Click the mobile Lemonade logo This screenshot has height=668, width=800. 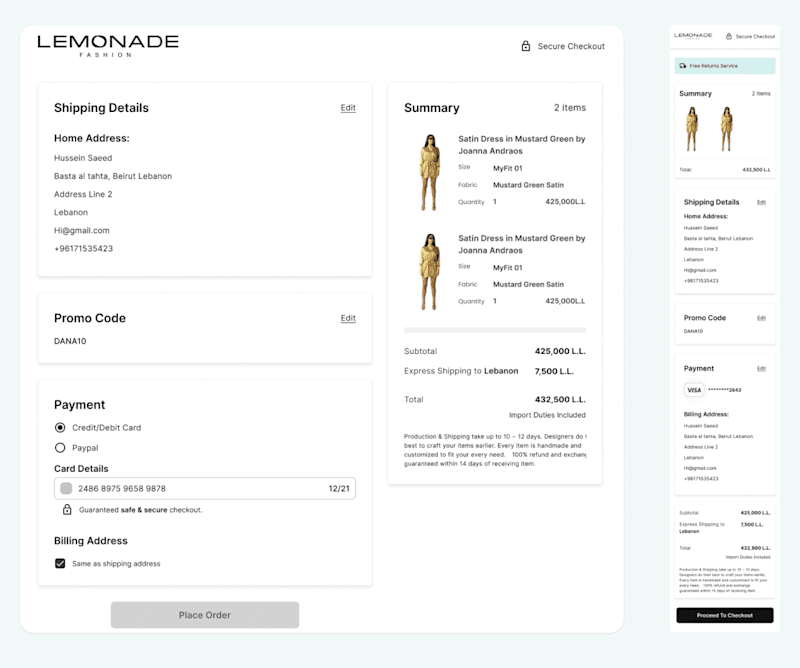click(693, 36)
